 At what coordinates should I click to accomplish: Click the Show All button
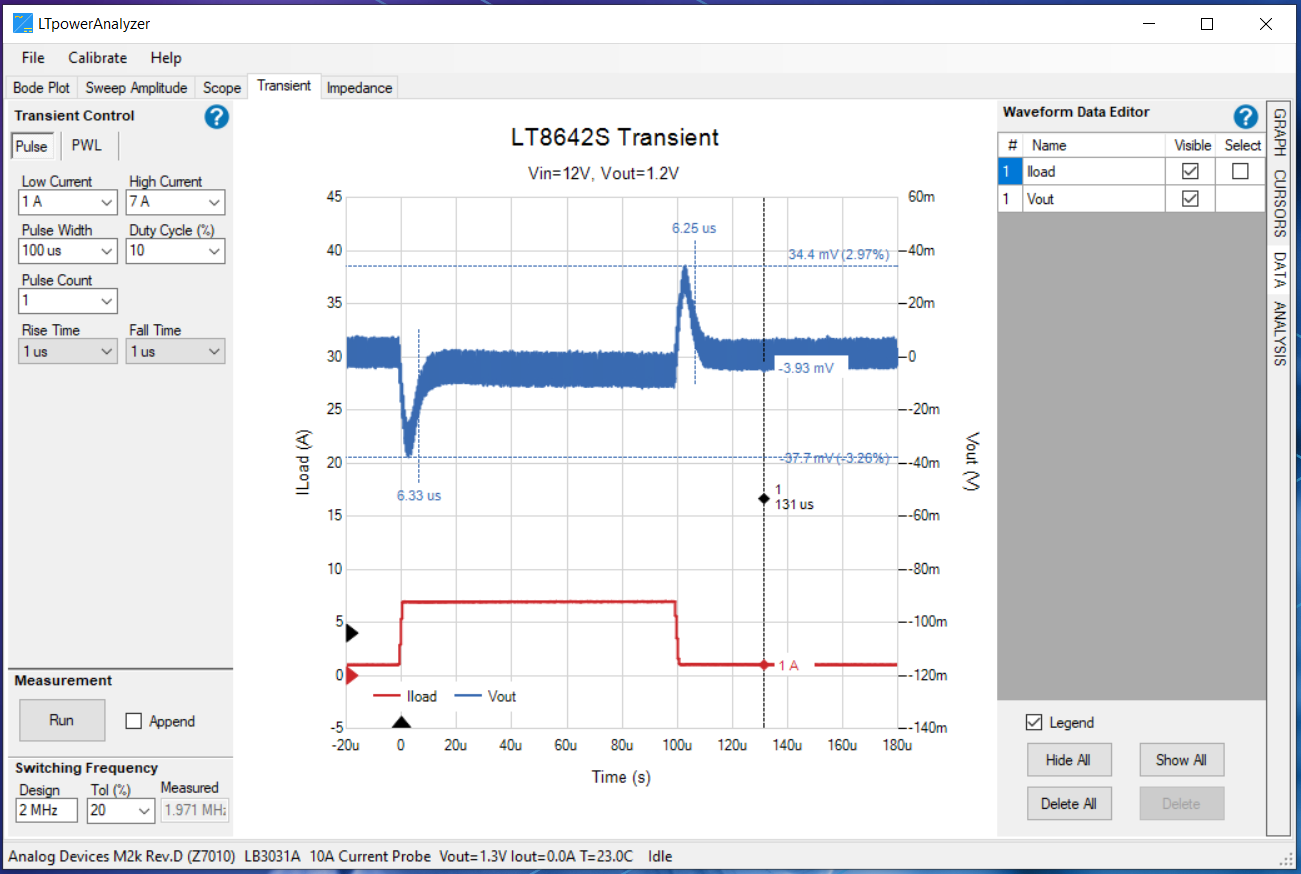coord(1181,759)
